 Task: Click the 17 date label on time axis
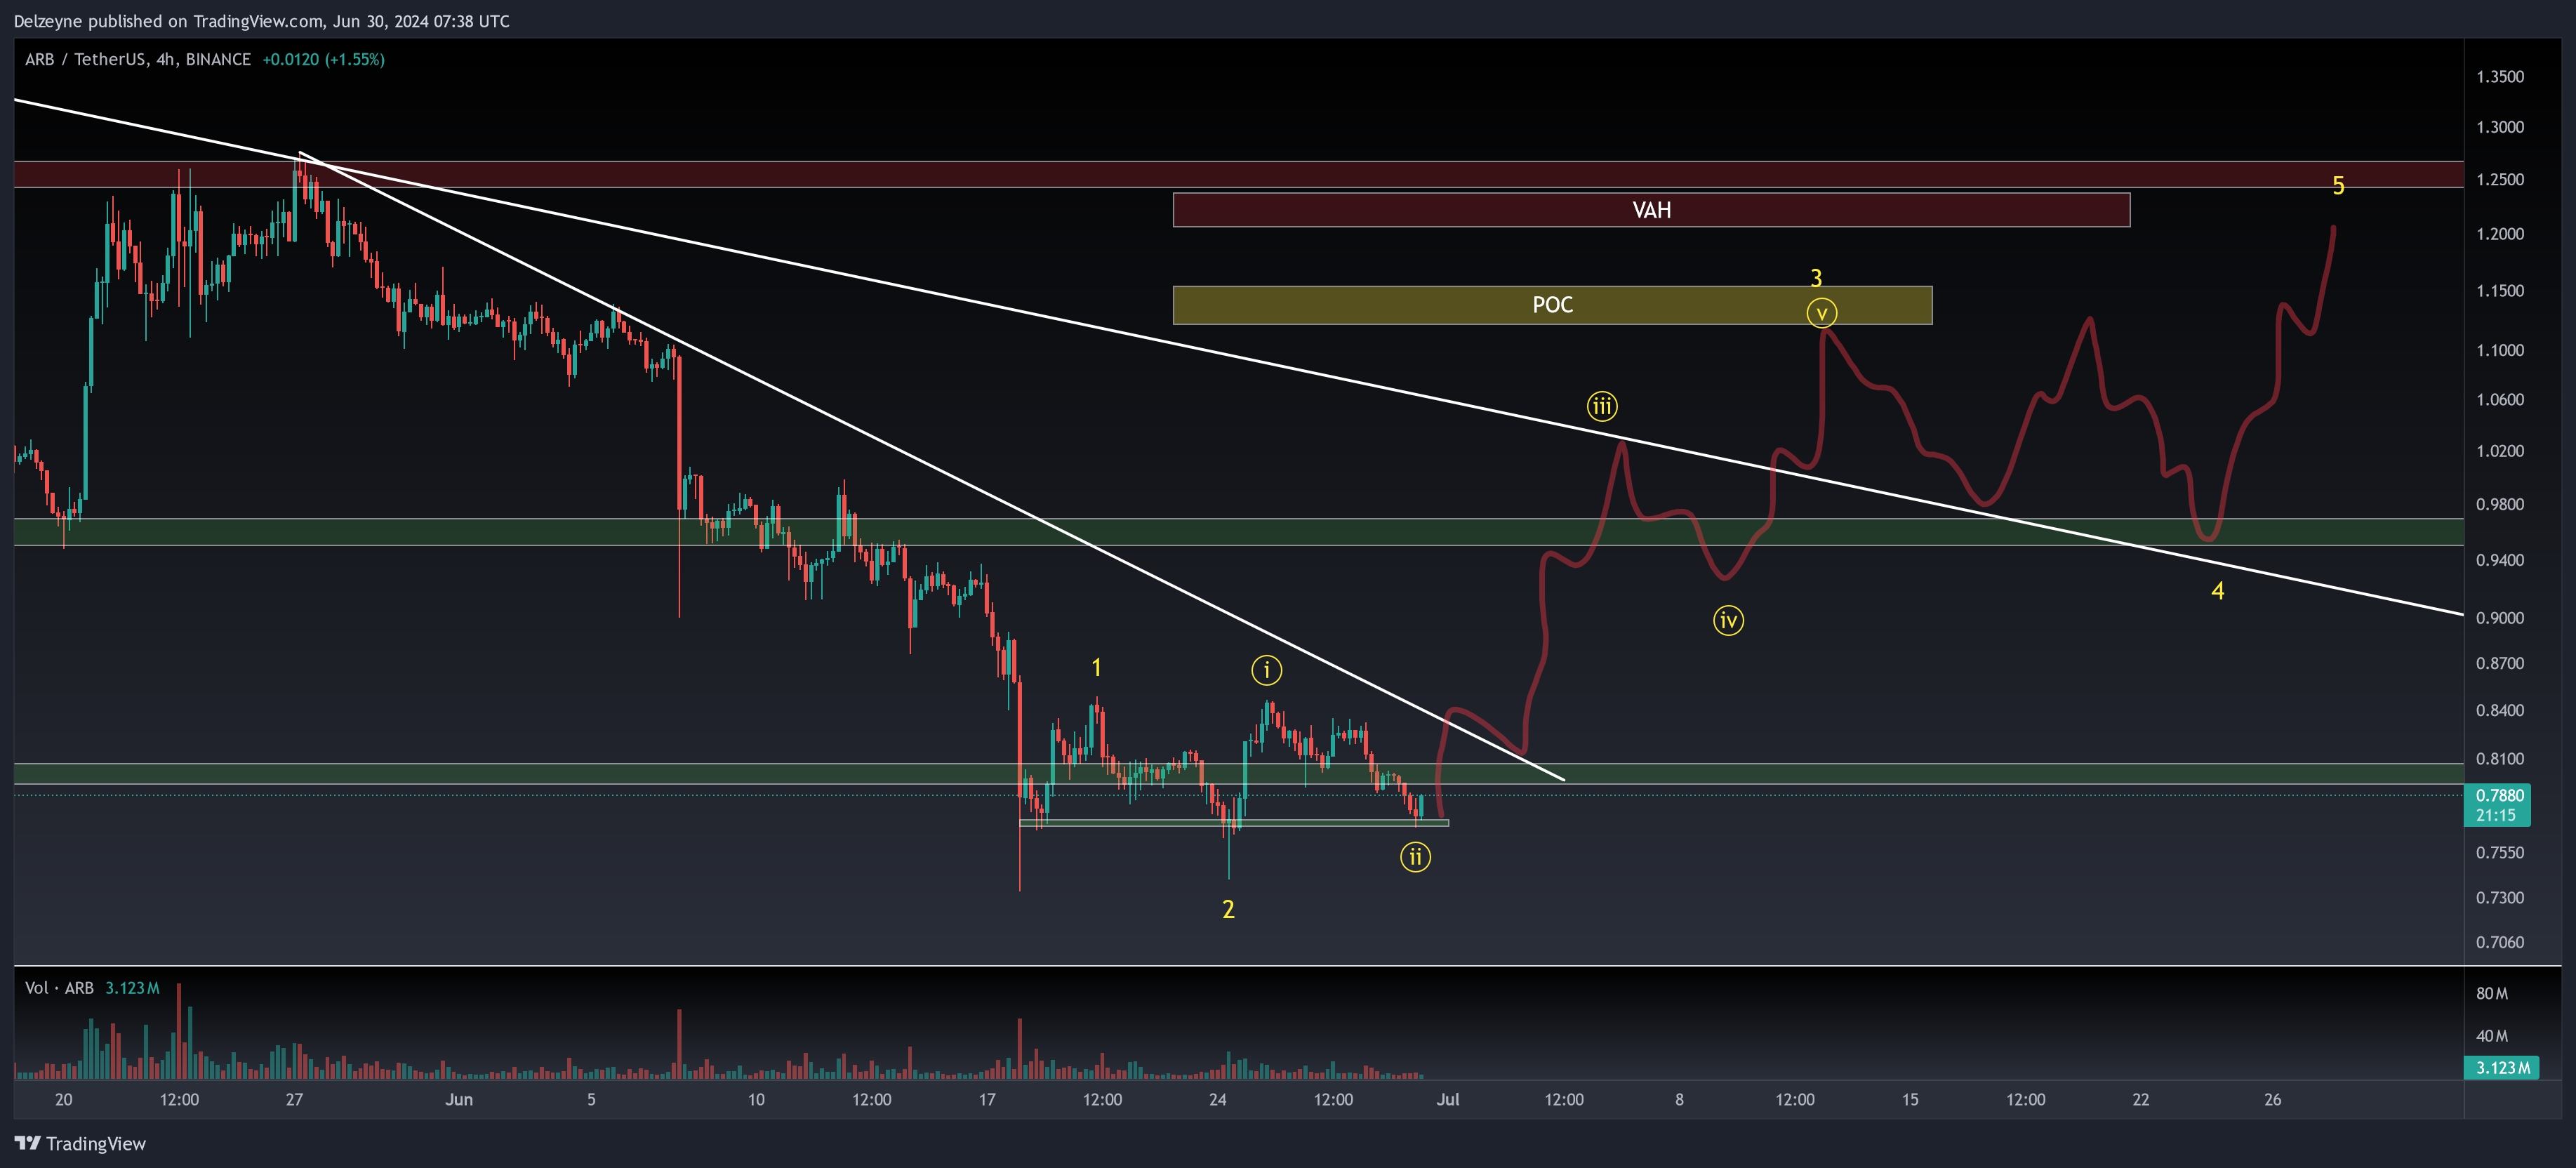click(x=987, y=1099)
